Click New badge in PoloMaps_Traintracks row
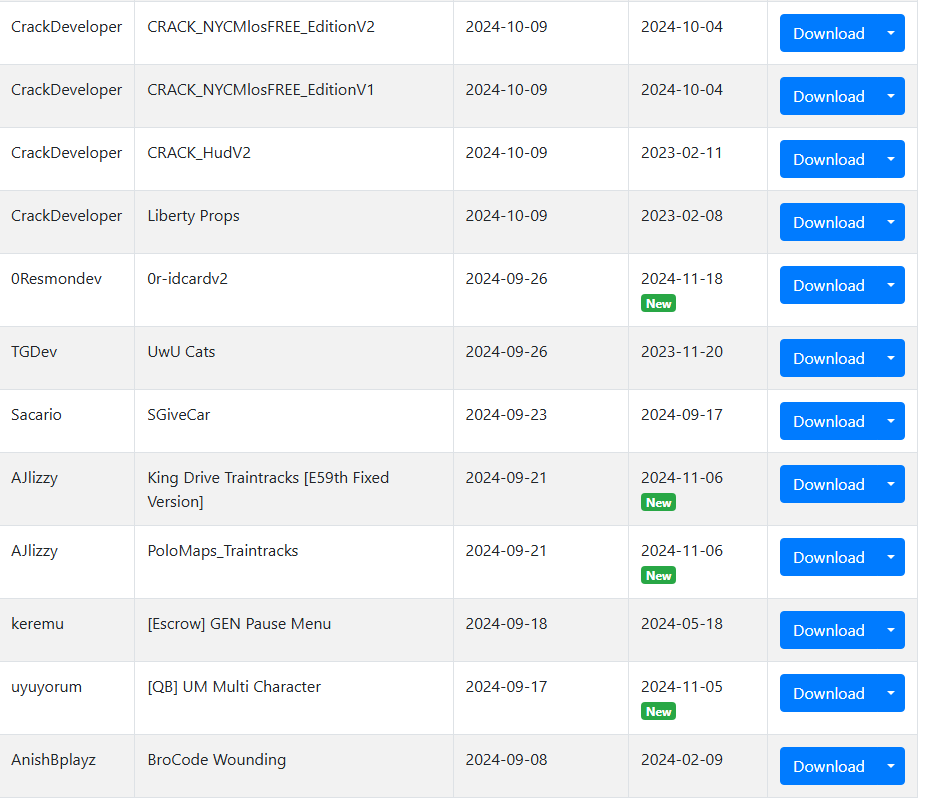Viewport: 930px width, 798px height. coord(658,575)
